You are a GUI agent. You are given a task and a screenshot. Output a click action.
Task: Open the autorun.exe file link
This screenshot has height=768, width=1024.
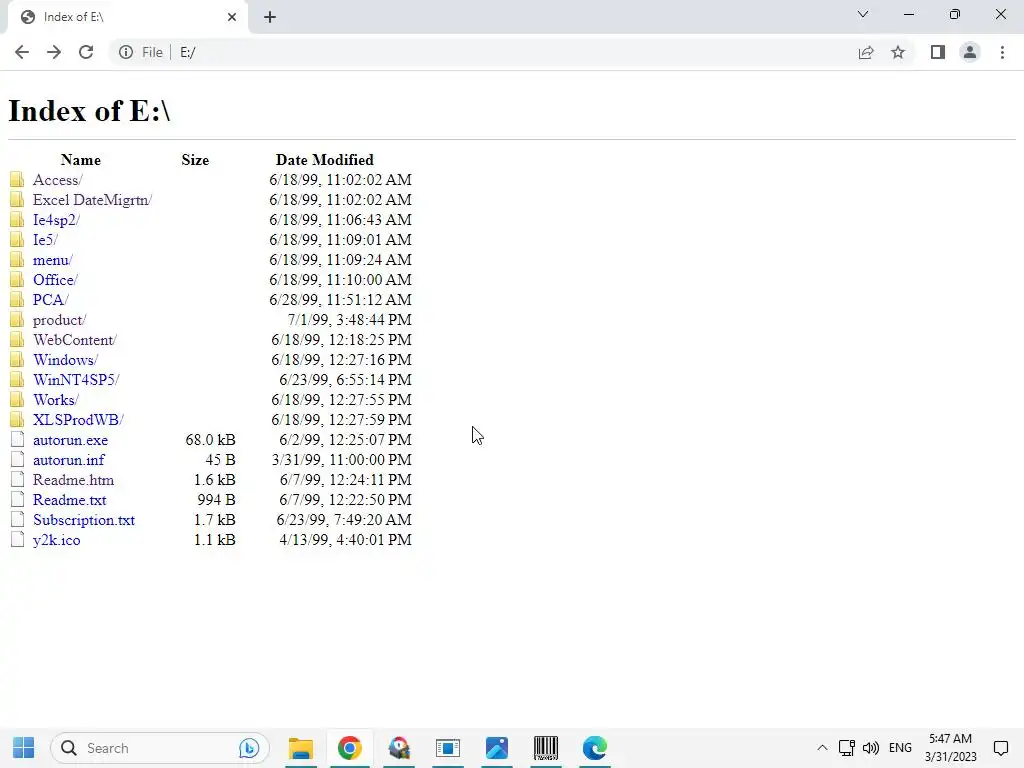tap(71, 440)
